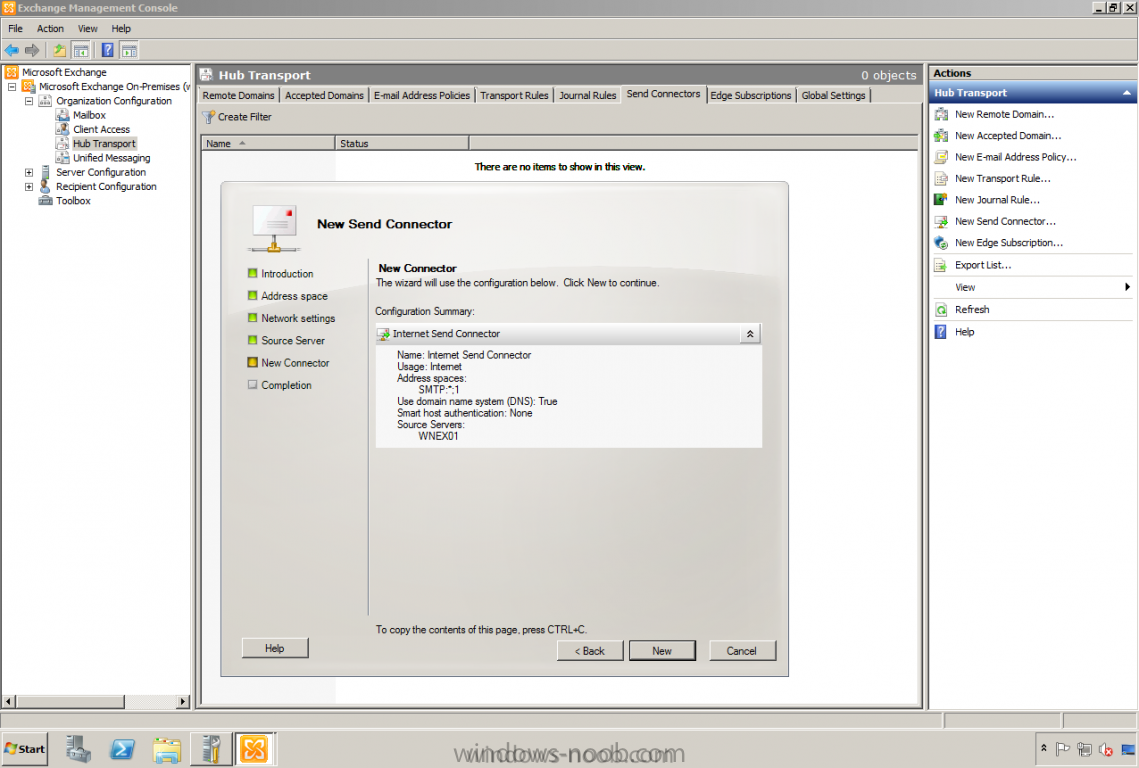Show hidden system tray icons
The height and width of the screenshot is (768, 1139).
(x=1044, y=748)
